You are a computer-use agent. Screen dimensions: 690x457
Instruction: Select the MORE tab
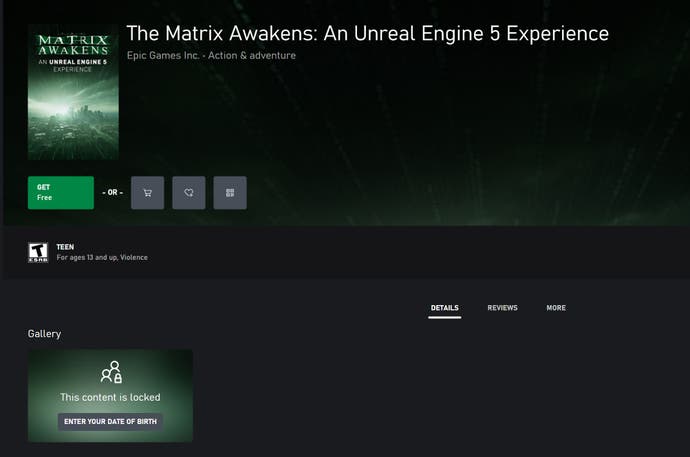pyautogui.click(x=556, y=308)
